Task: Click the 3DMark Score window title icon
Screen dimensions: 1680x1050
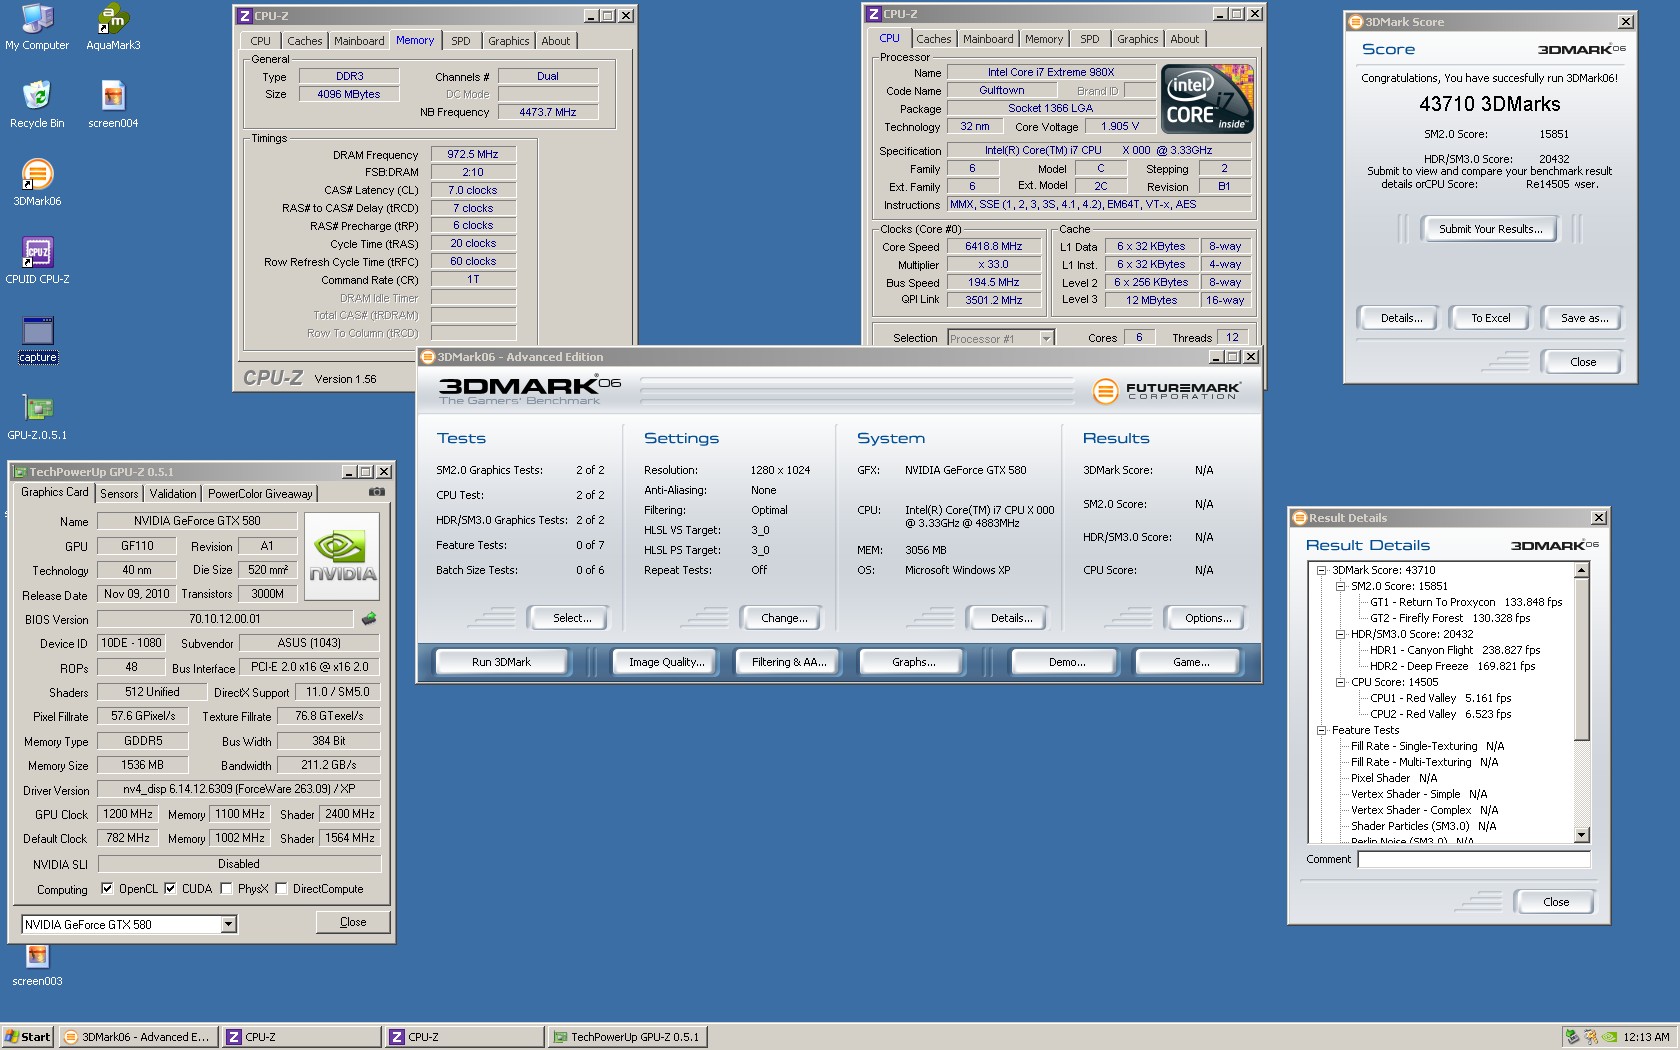Action: pyautogui.click(x=1355, y=22)
